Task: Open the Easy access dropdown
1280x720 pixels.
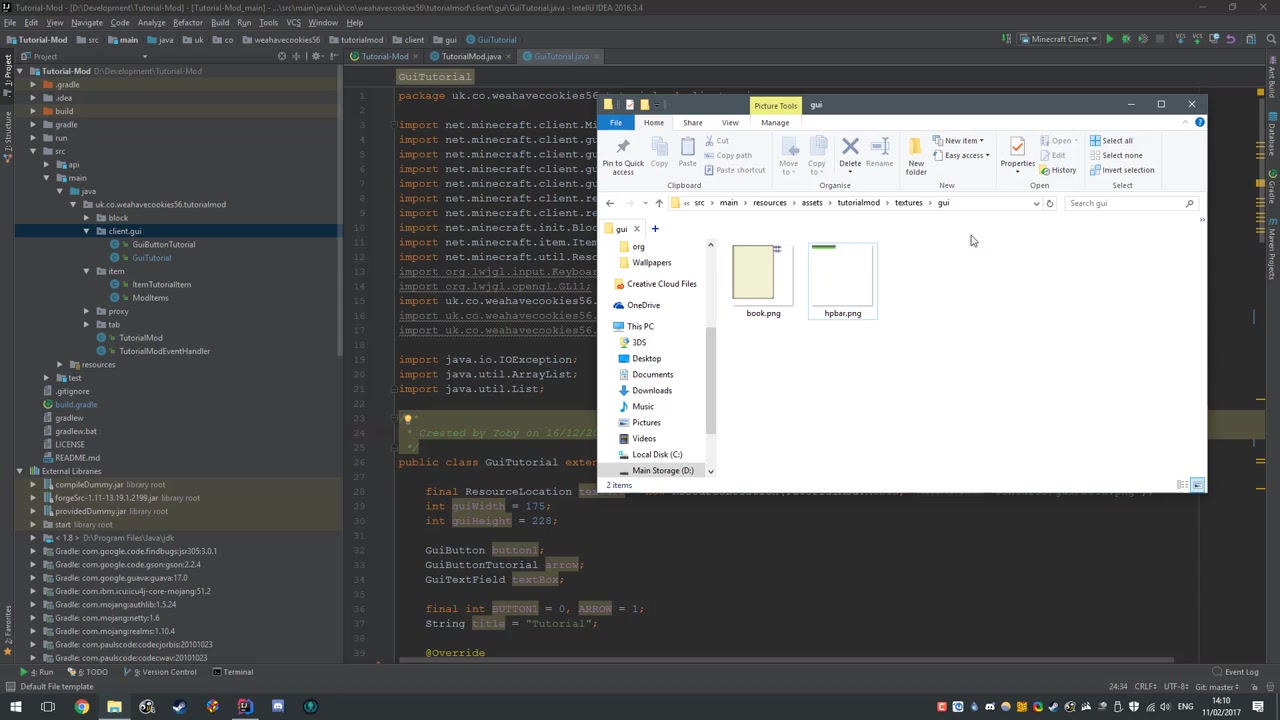Action: tap(961, 155)
